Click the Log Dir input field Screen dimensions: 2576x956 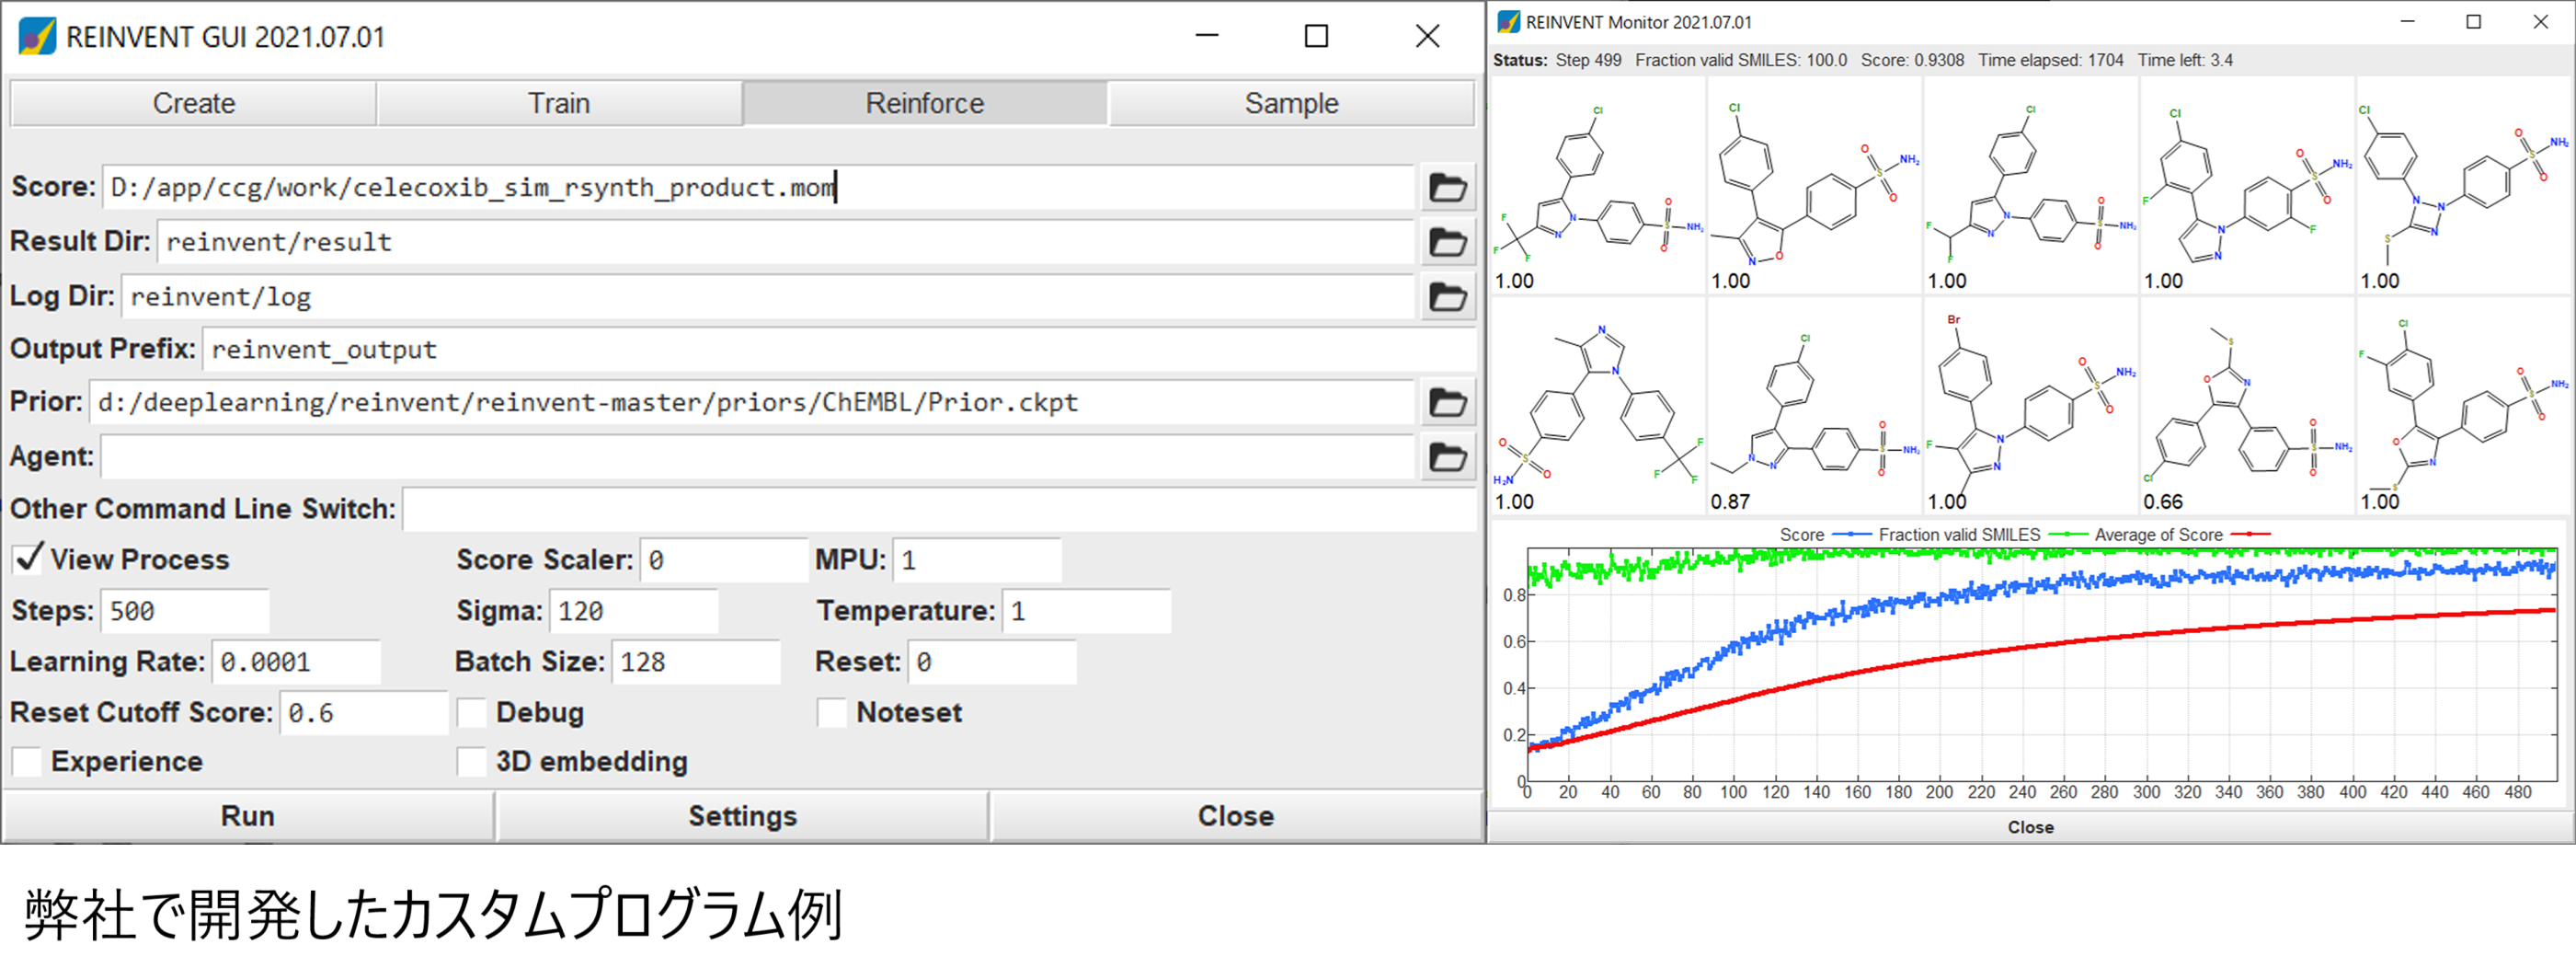767,297
